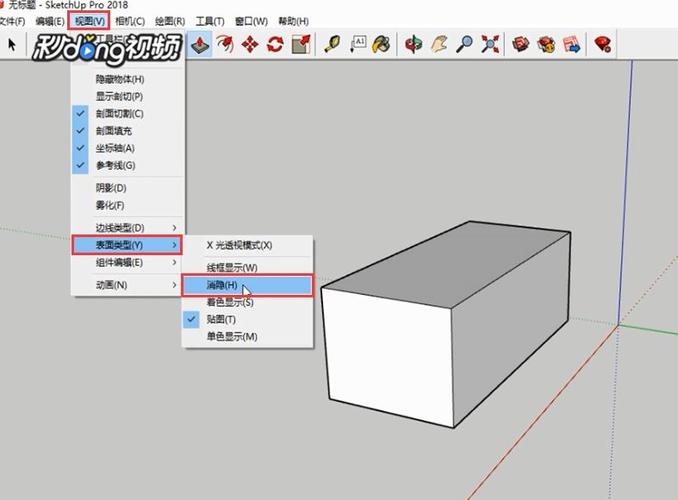Expand the 边线类型(D) submenu

coord(128,228)
